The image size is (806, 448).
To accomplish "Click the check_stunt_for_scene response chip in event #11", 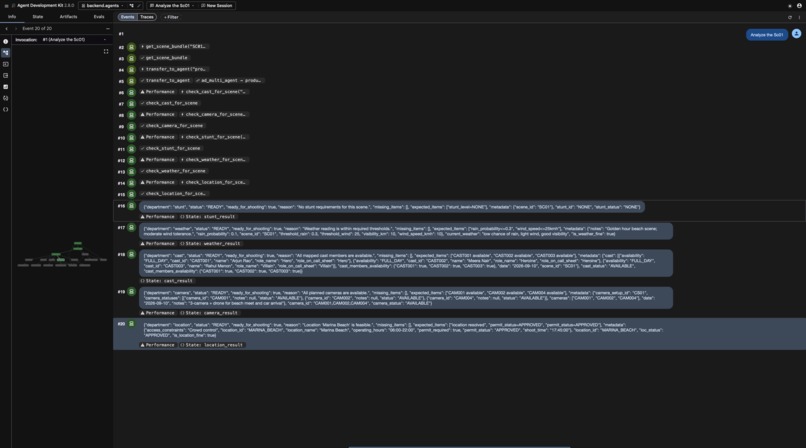I will [171, 148].
